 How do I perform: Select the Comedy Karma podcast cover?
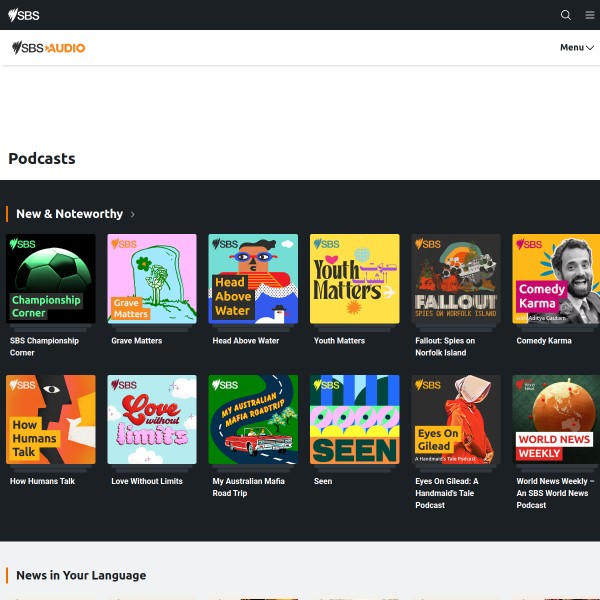[556, 279]
